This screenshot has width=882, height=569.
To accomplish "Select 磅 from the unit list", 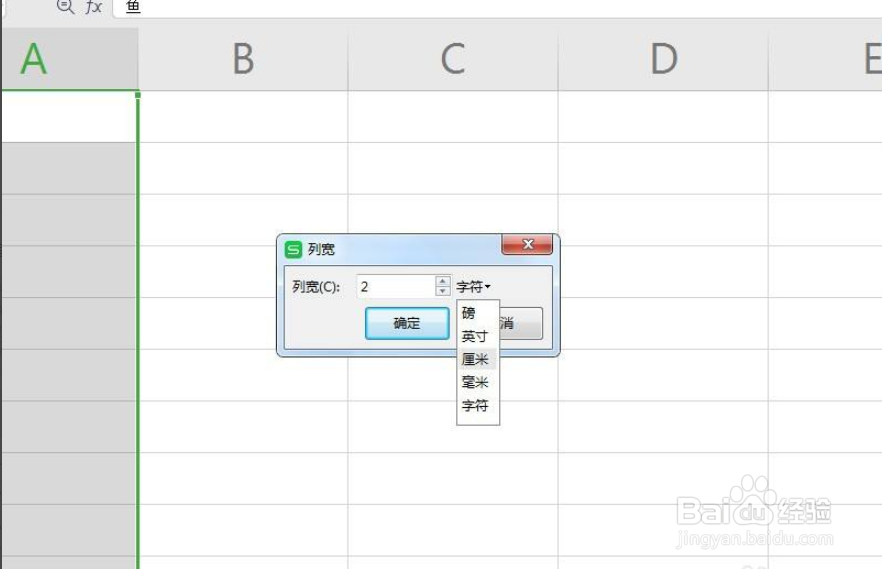I will 469,313.
